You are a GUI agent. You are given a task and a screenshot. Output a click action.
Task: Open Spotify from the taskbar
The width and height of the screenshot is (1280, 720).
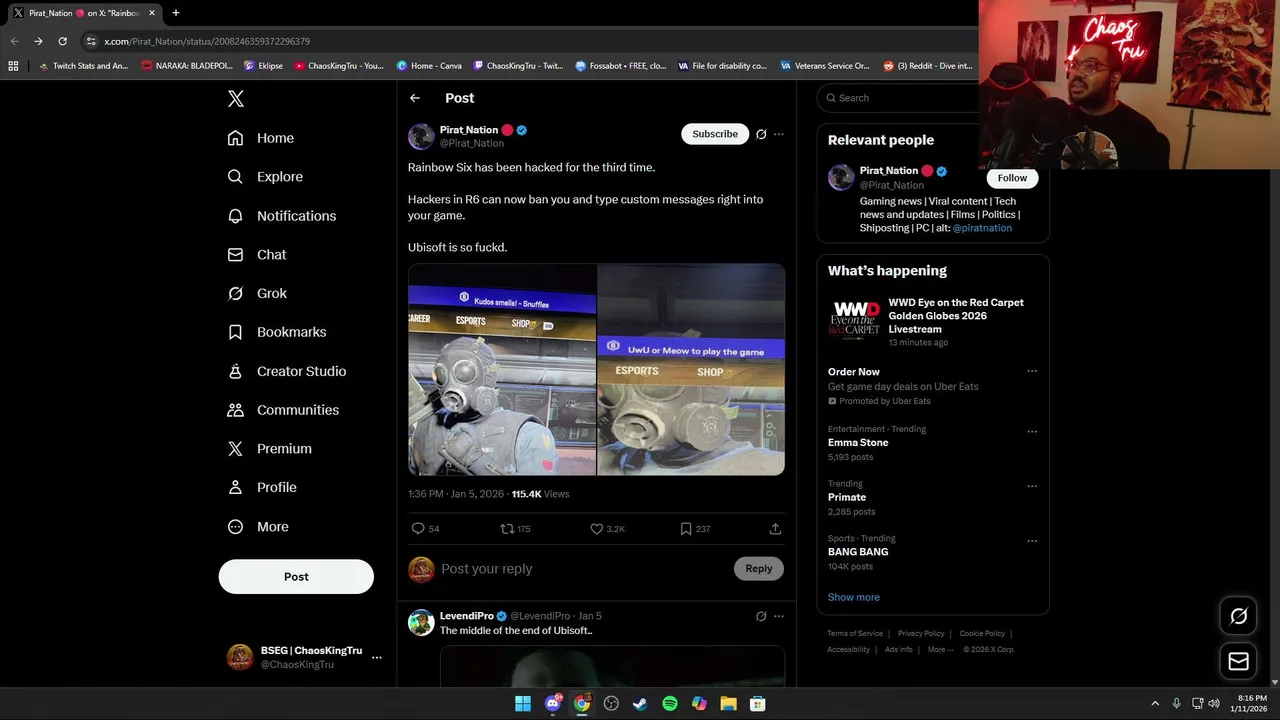670,704
